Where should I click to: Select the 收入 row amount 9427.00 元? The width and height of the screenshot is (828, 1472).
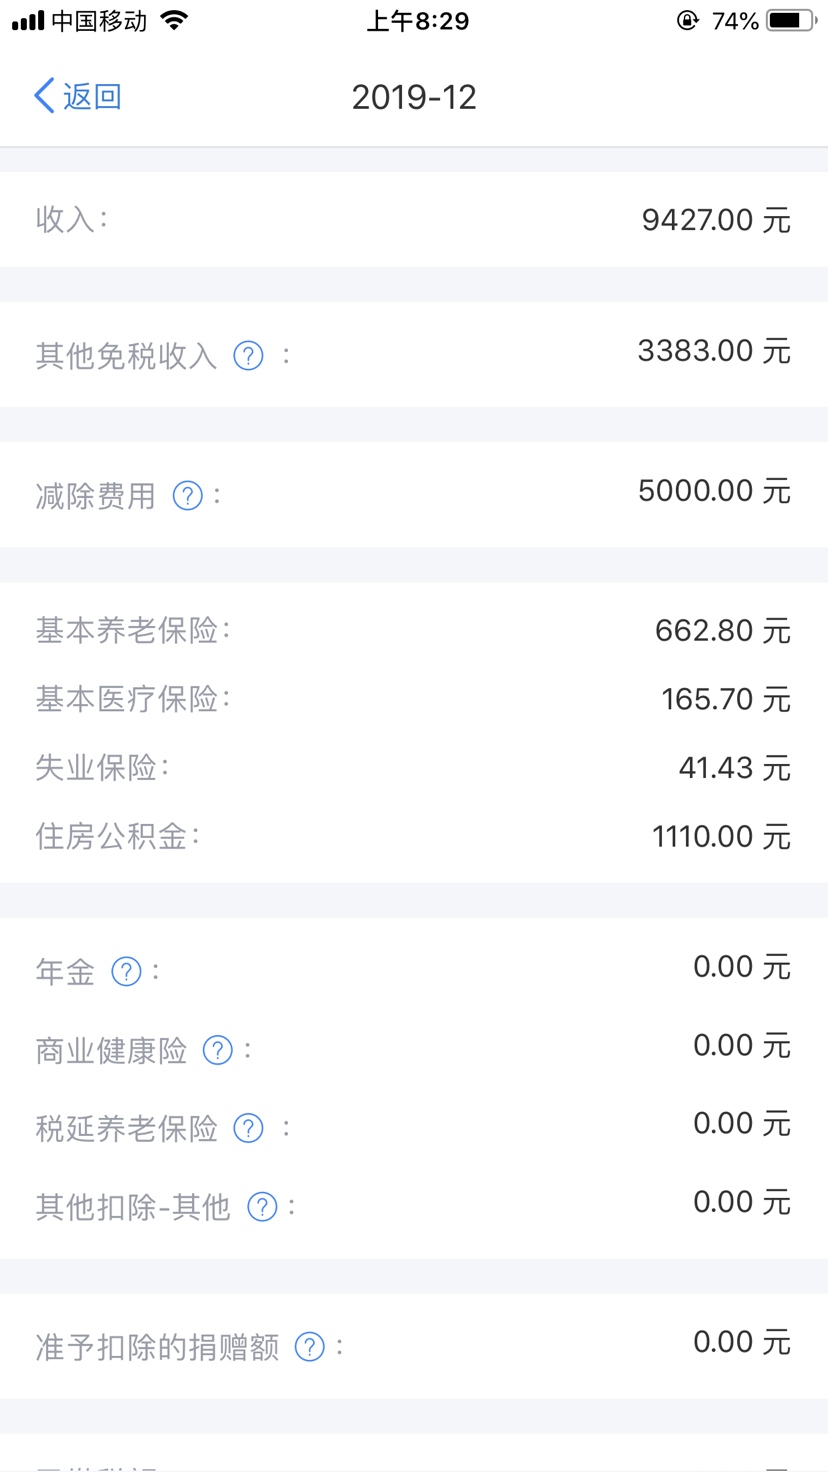pos(716,220)
